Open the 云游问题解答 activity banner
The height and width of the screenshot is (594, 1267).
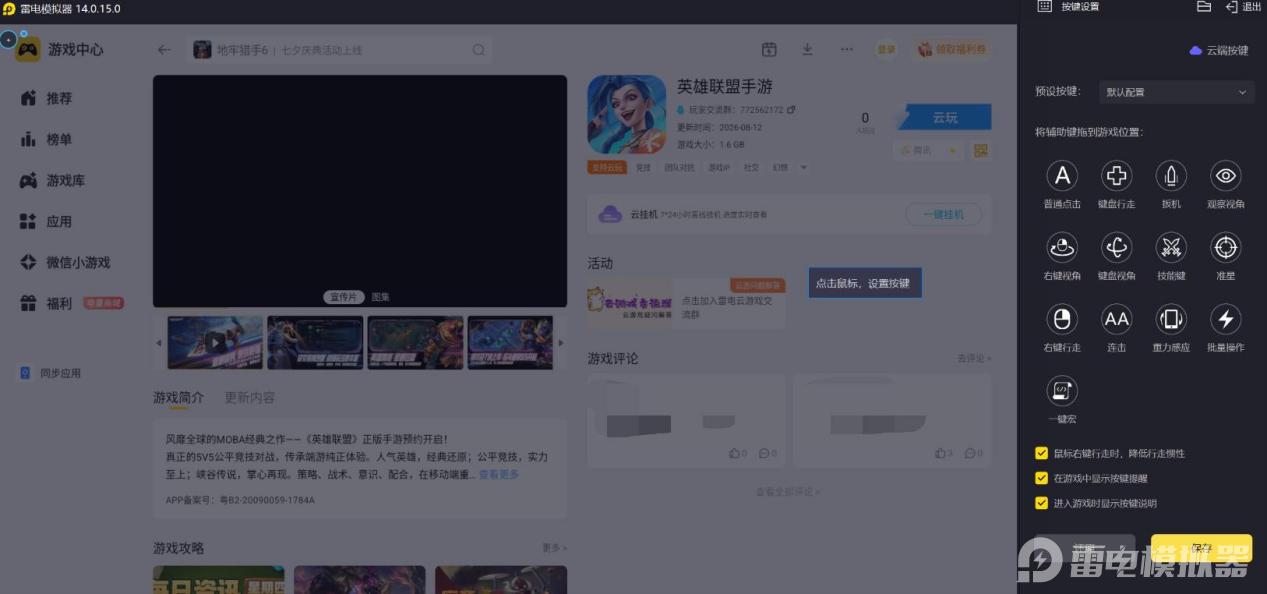(x=686, y=302)
